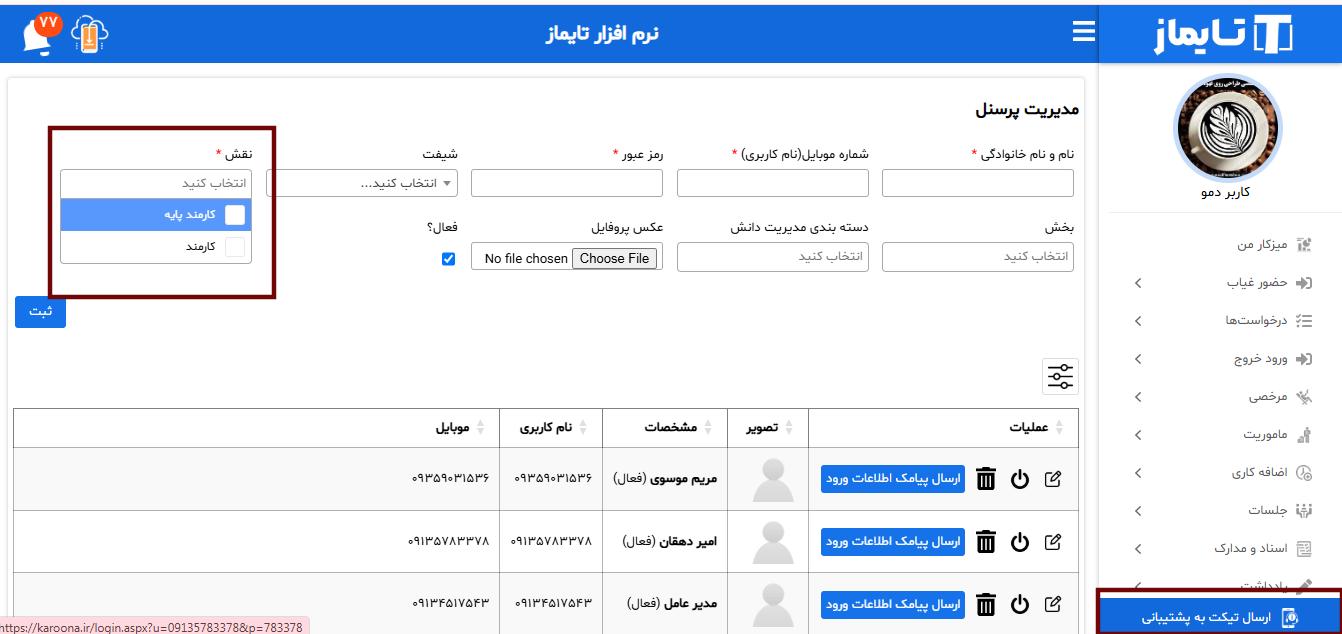Toggle power for امیر دهقان

coord(1019,542)
